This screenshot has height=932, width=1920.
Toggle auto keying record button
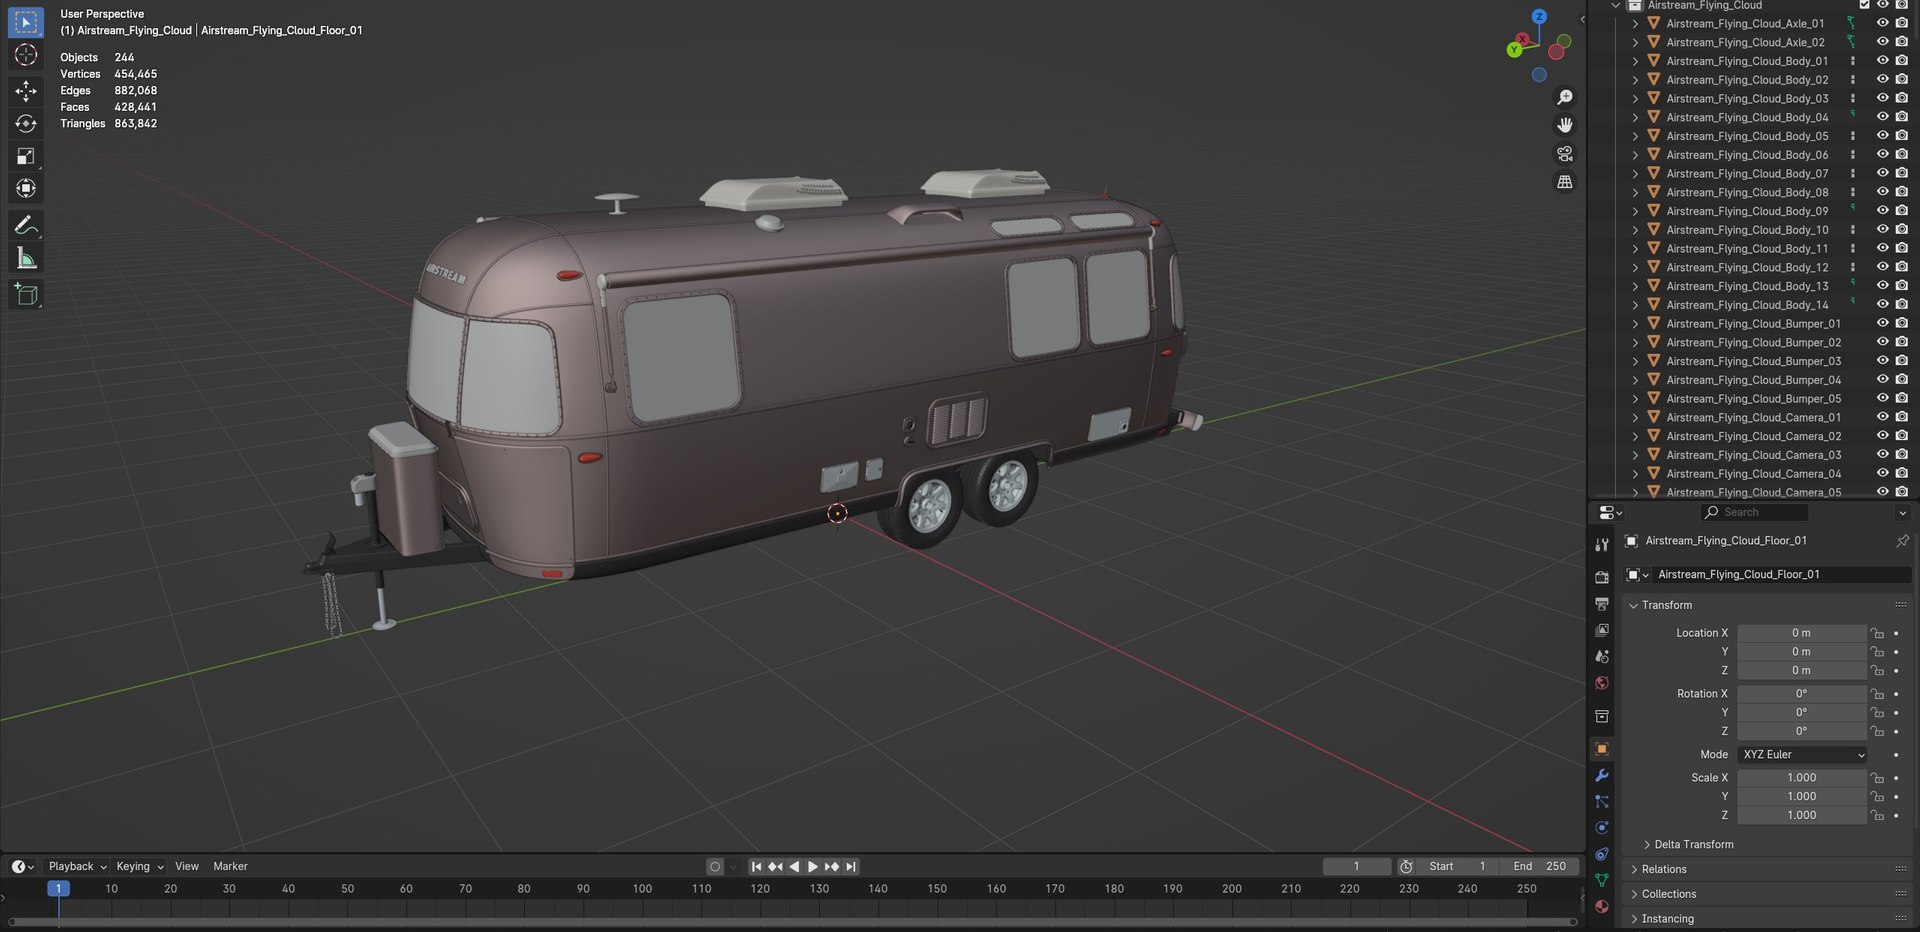(714, 867)
